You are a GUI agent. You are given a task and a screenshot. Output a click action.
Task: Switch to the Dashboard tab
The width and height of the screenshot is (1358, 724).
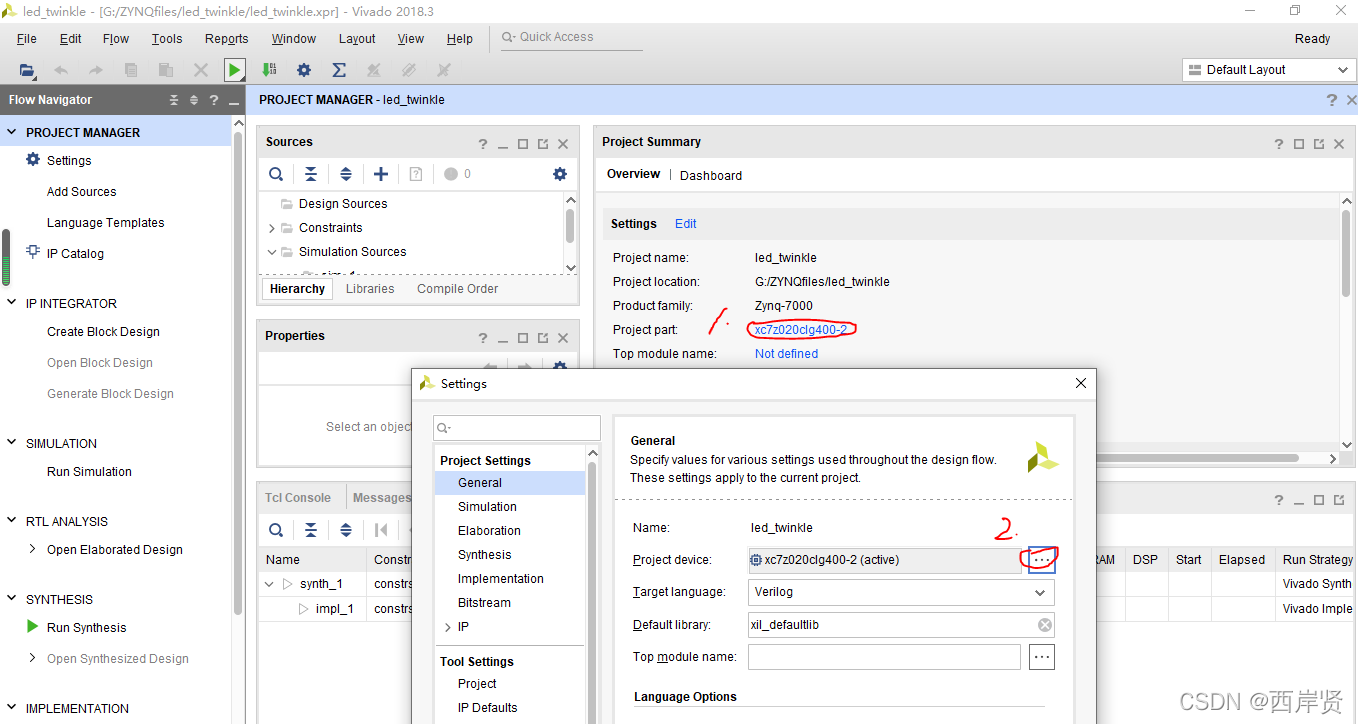tap(711, 175)
